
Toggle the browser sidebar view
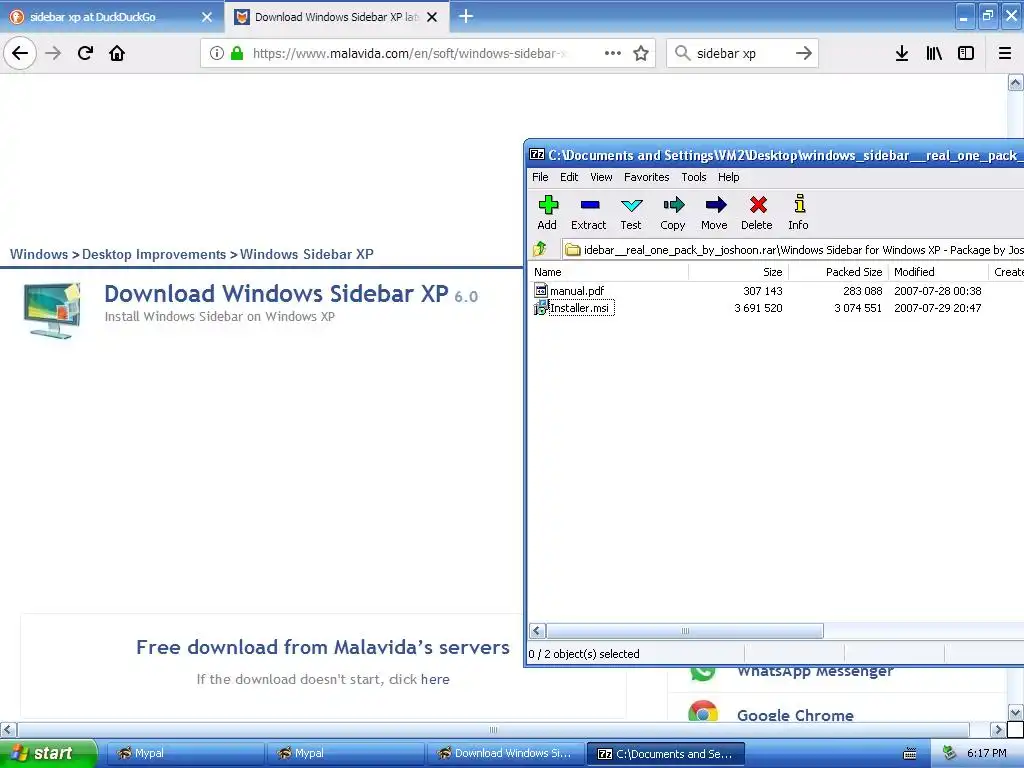click(966, 53)
